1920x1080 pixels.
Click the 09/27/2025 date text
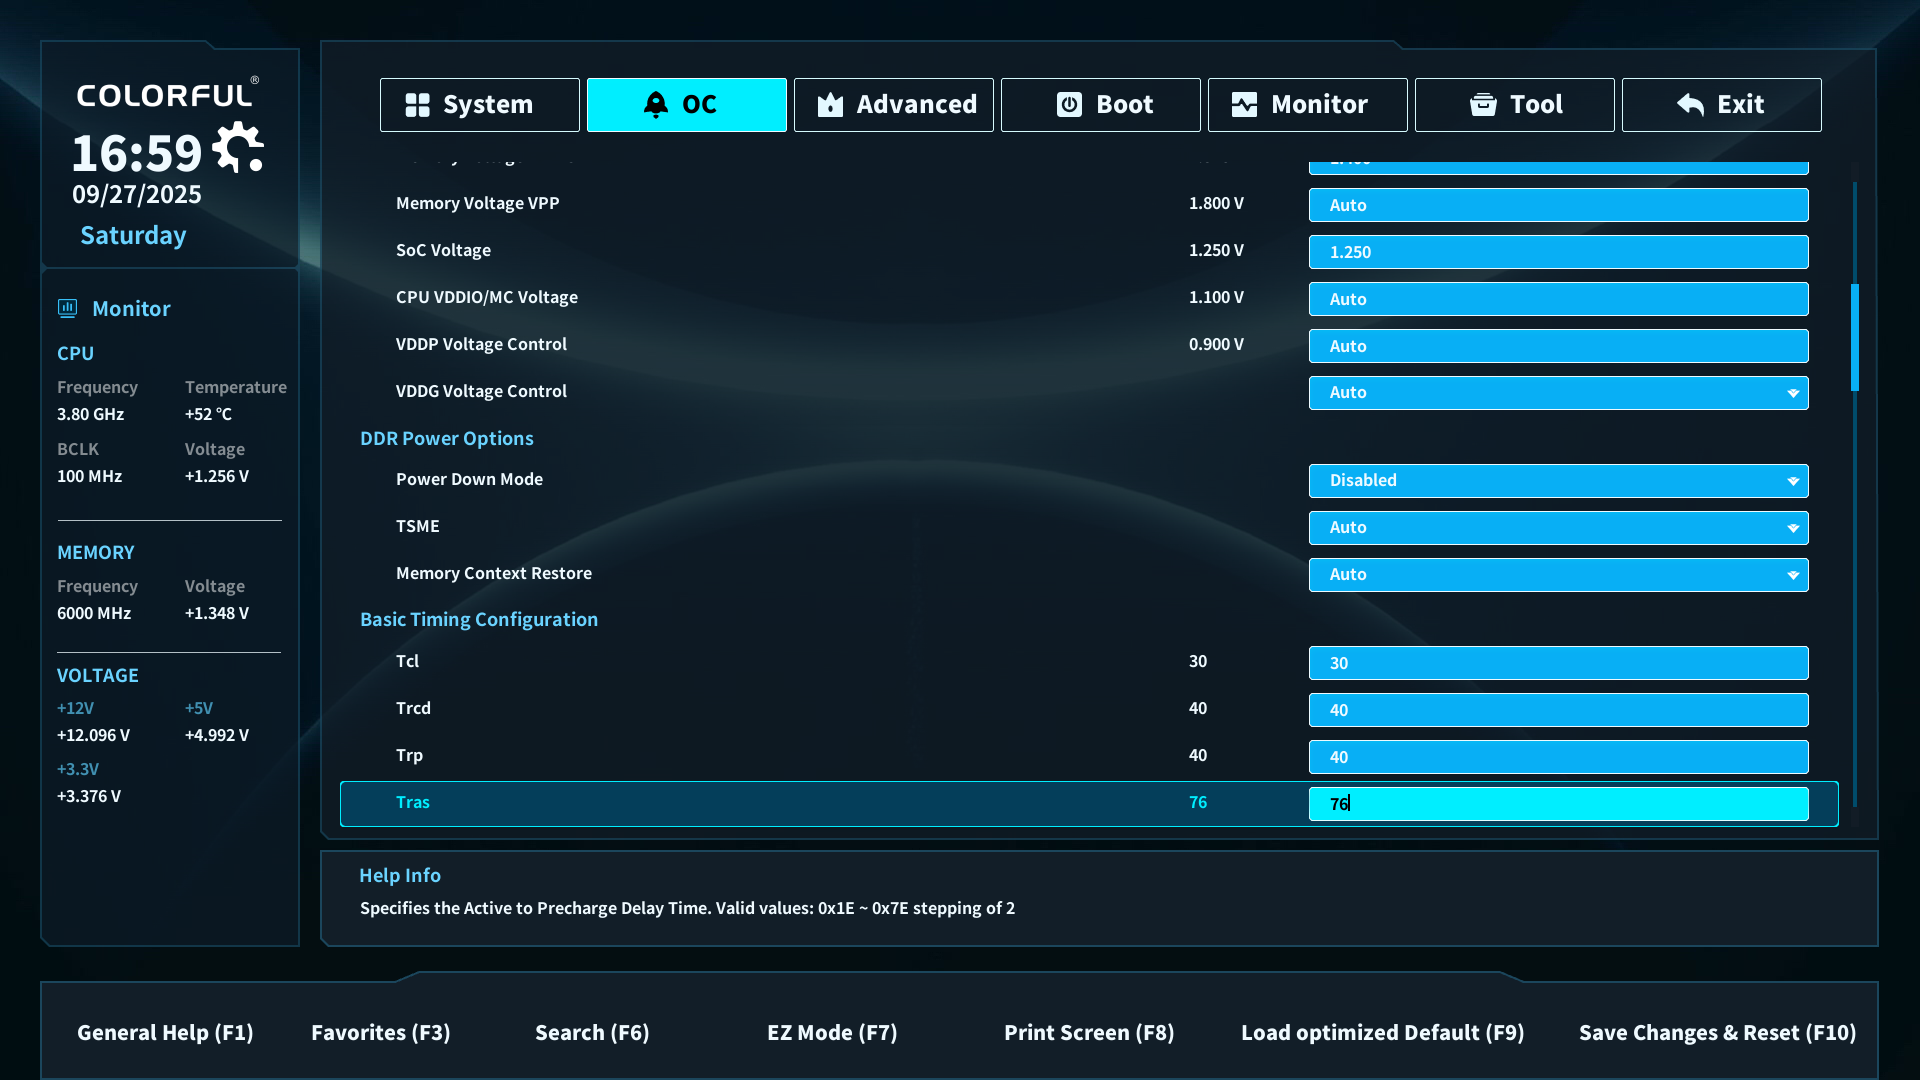137,195
